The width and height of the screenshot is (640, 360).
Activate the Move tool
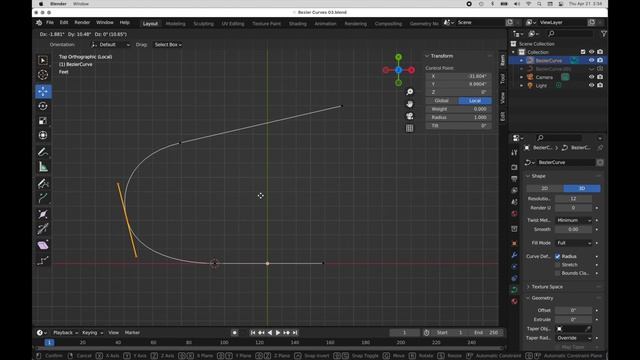(43, 91)
